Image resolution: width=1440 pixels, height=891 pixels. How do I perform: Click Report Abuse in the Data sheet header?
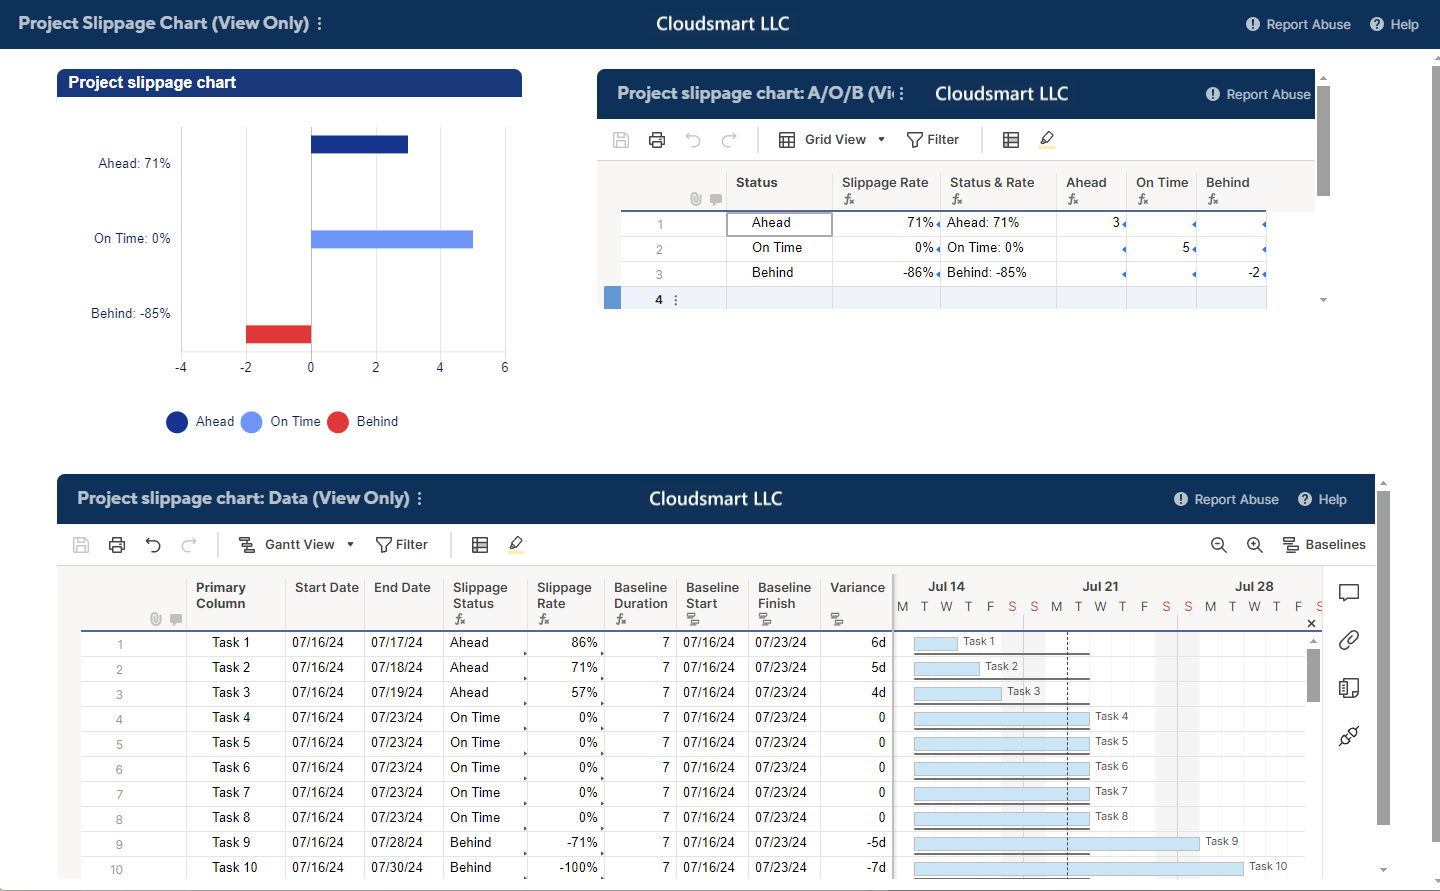[1226, 499]
